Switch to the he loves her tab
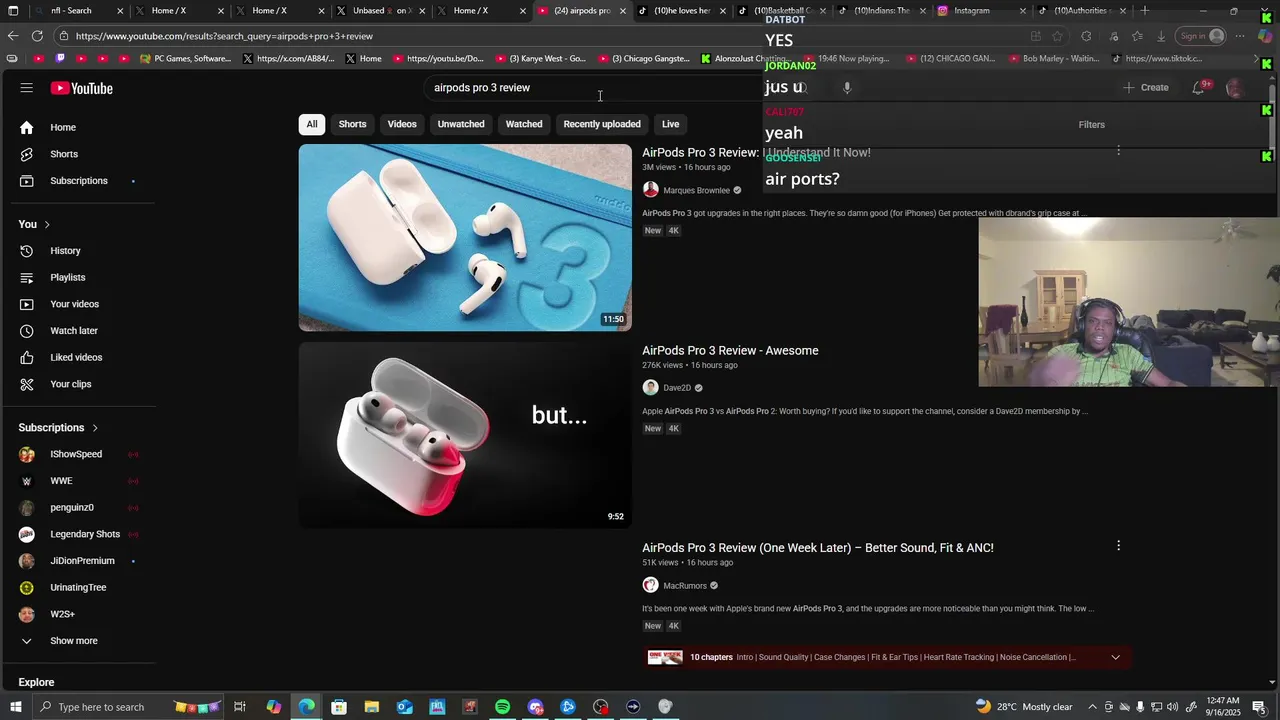 tap(681, 11)
